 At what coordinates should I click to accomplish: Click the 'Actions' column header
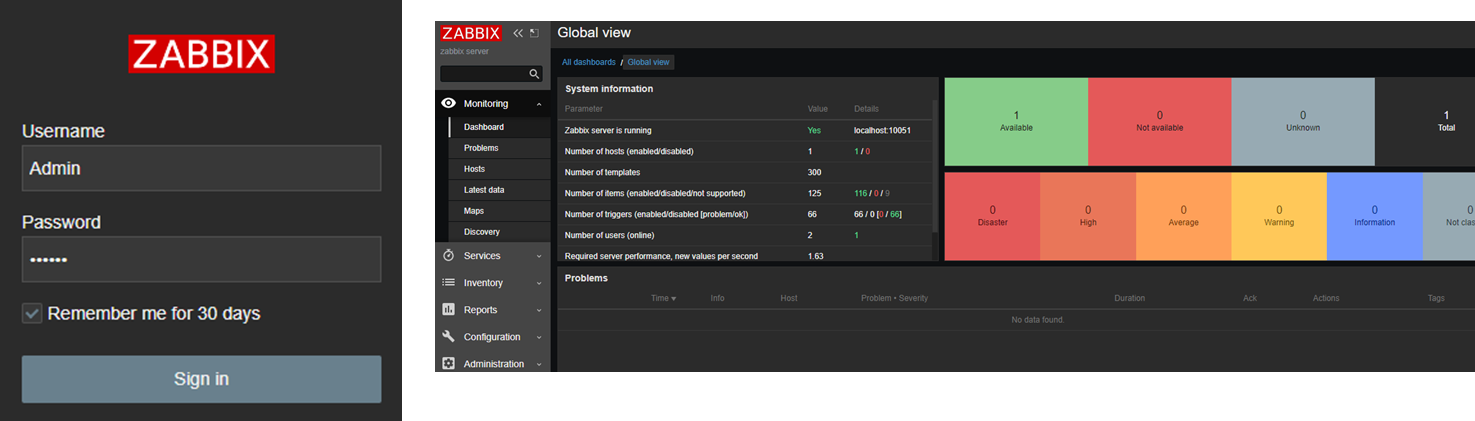1326,298
